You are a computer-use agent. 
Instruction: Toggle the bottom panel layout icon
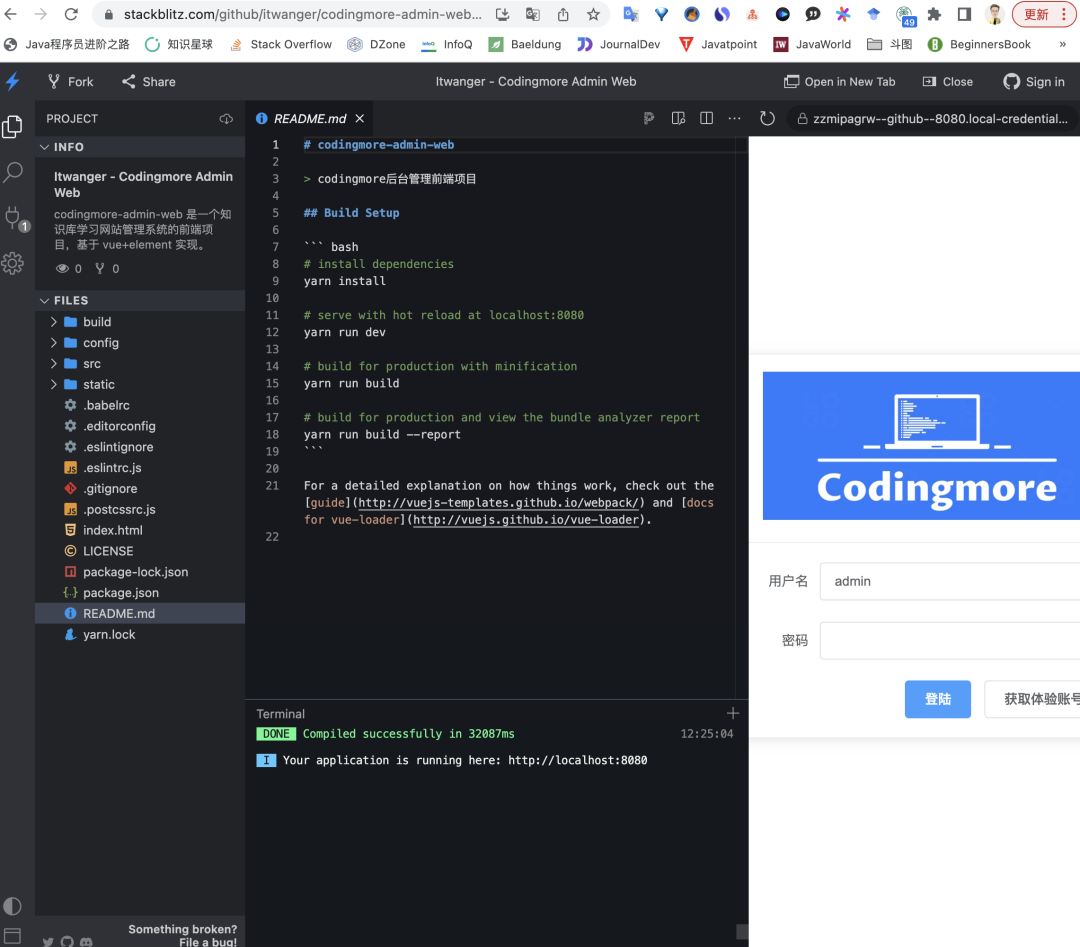click(x=12, y=936)
